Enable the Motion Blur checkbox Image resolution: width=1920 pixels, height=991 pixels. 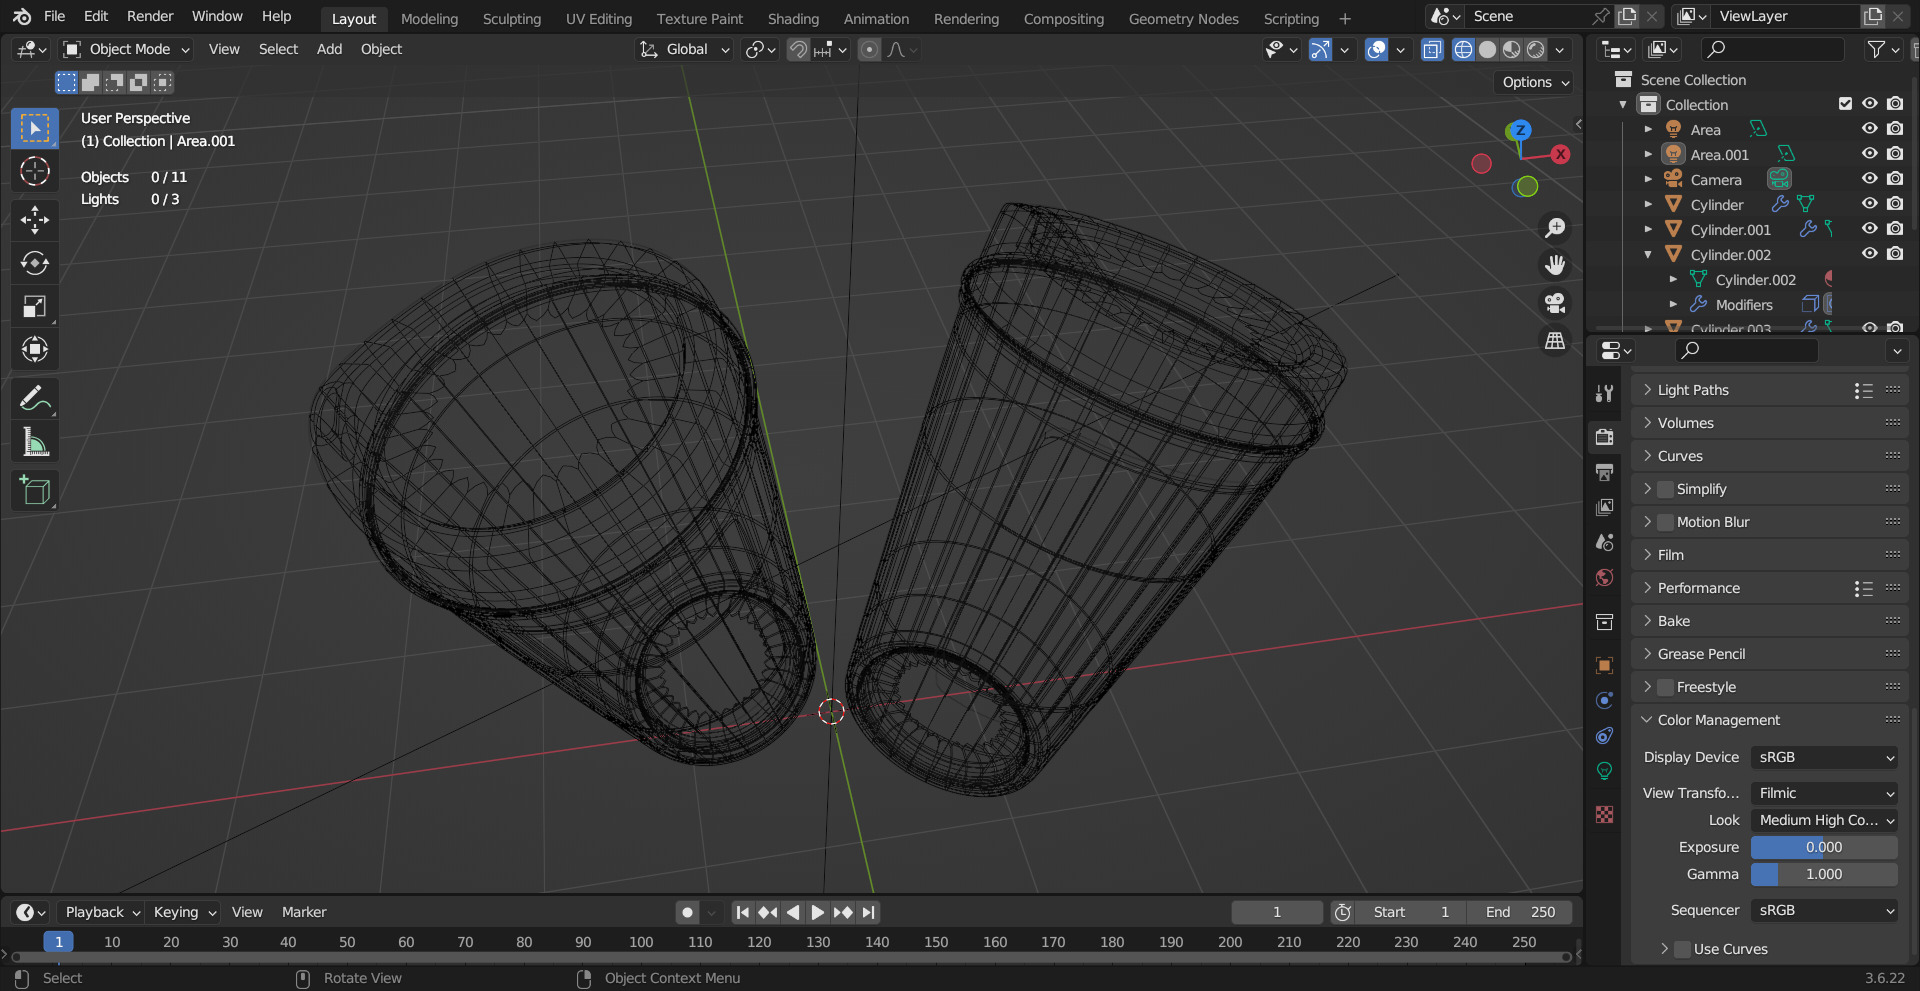coord(1665,522)
